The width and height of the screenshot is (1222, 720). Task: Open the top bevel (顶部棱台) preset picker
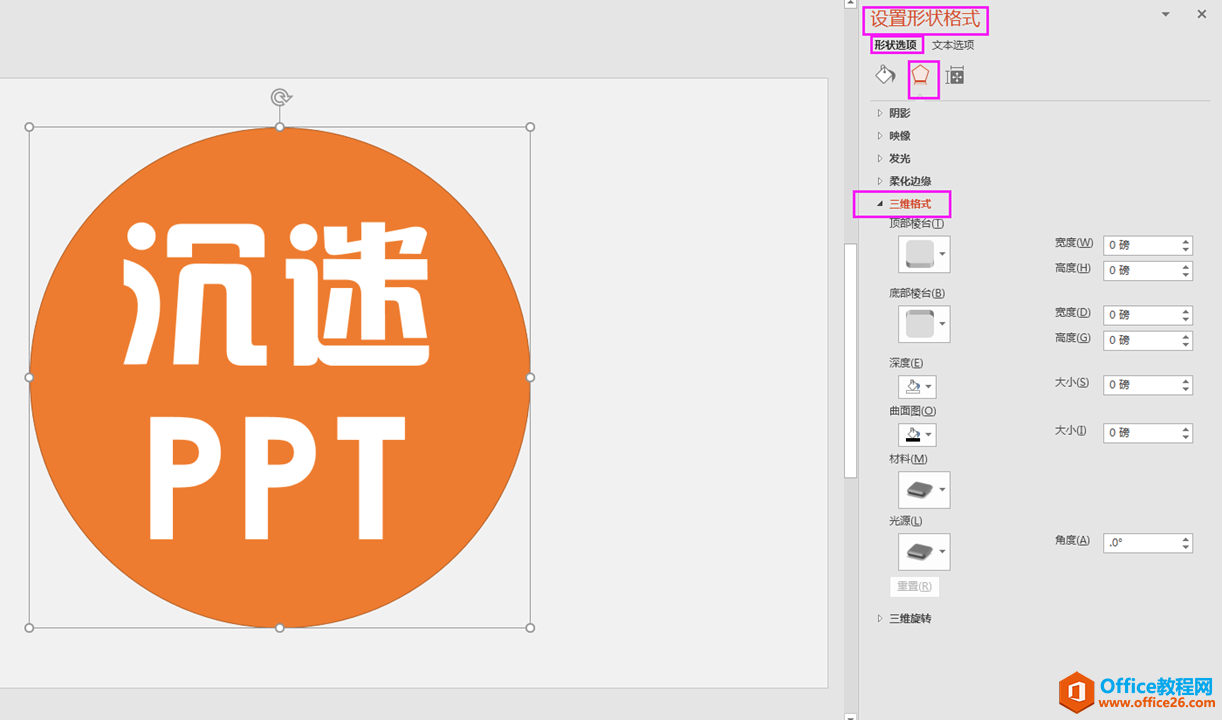point(924,254)
